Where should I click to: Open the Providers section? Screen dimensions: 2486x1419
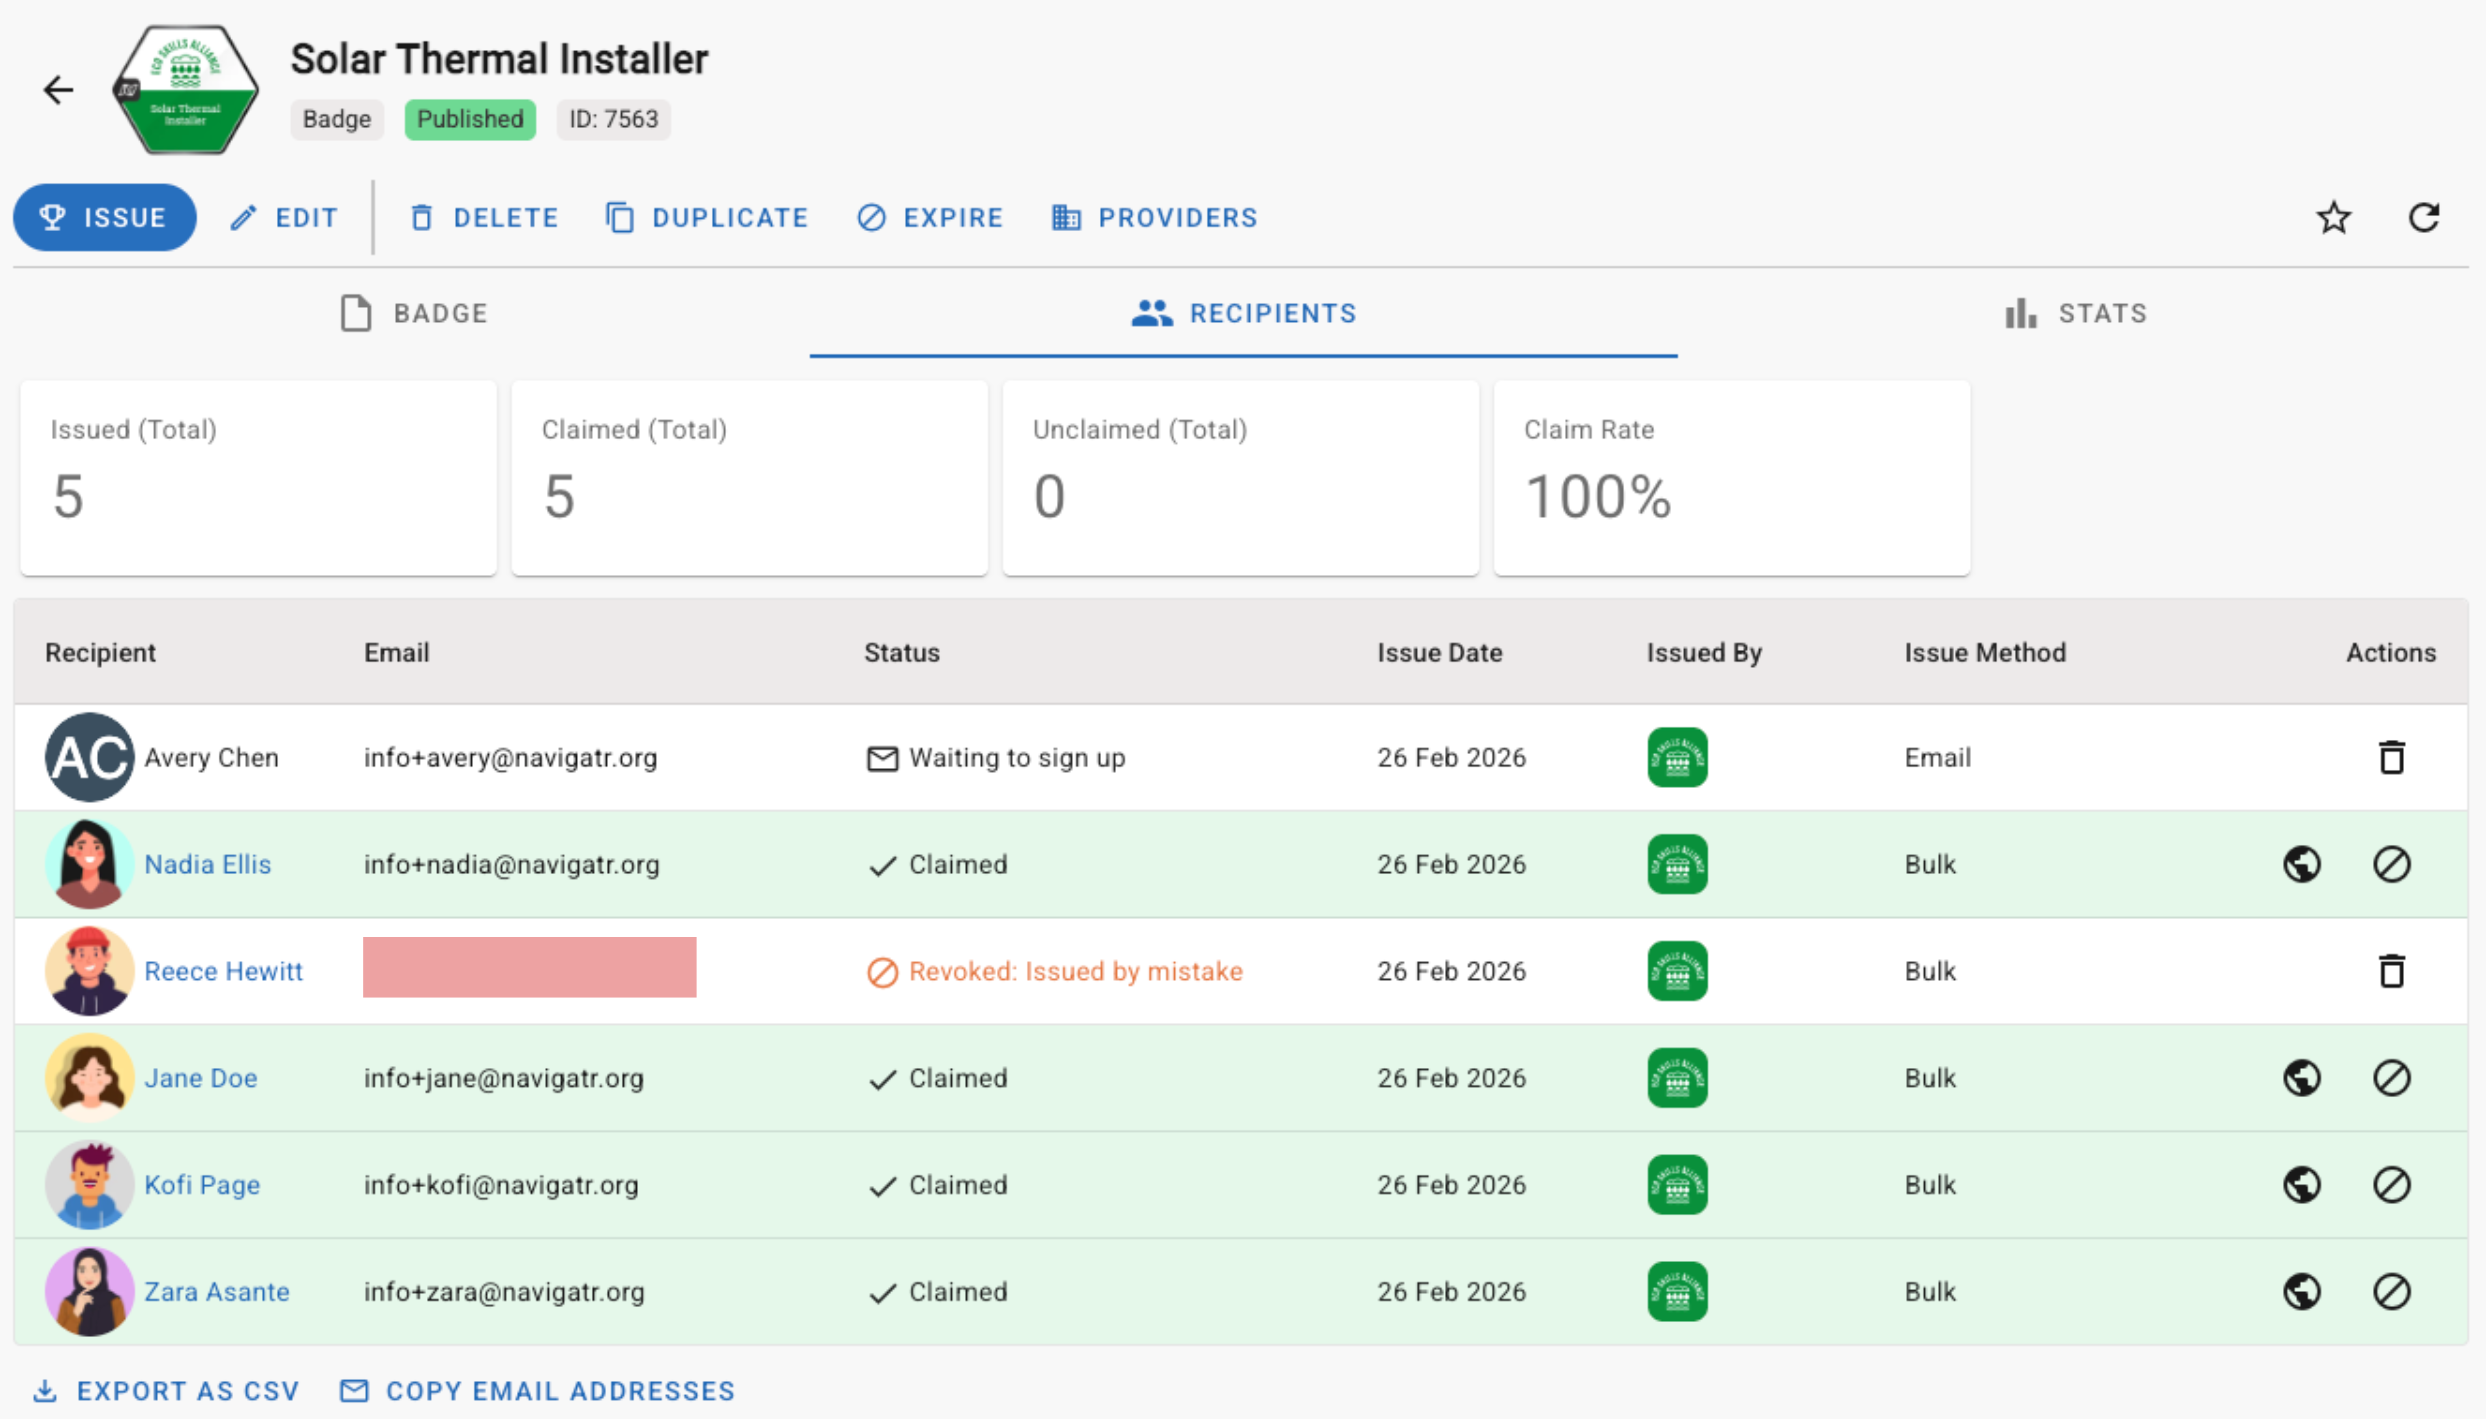point(1155,218)
